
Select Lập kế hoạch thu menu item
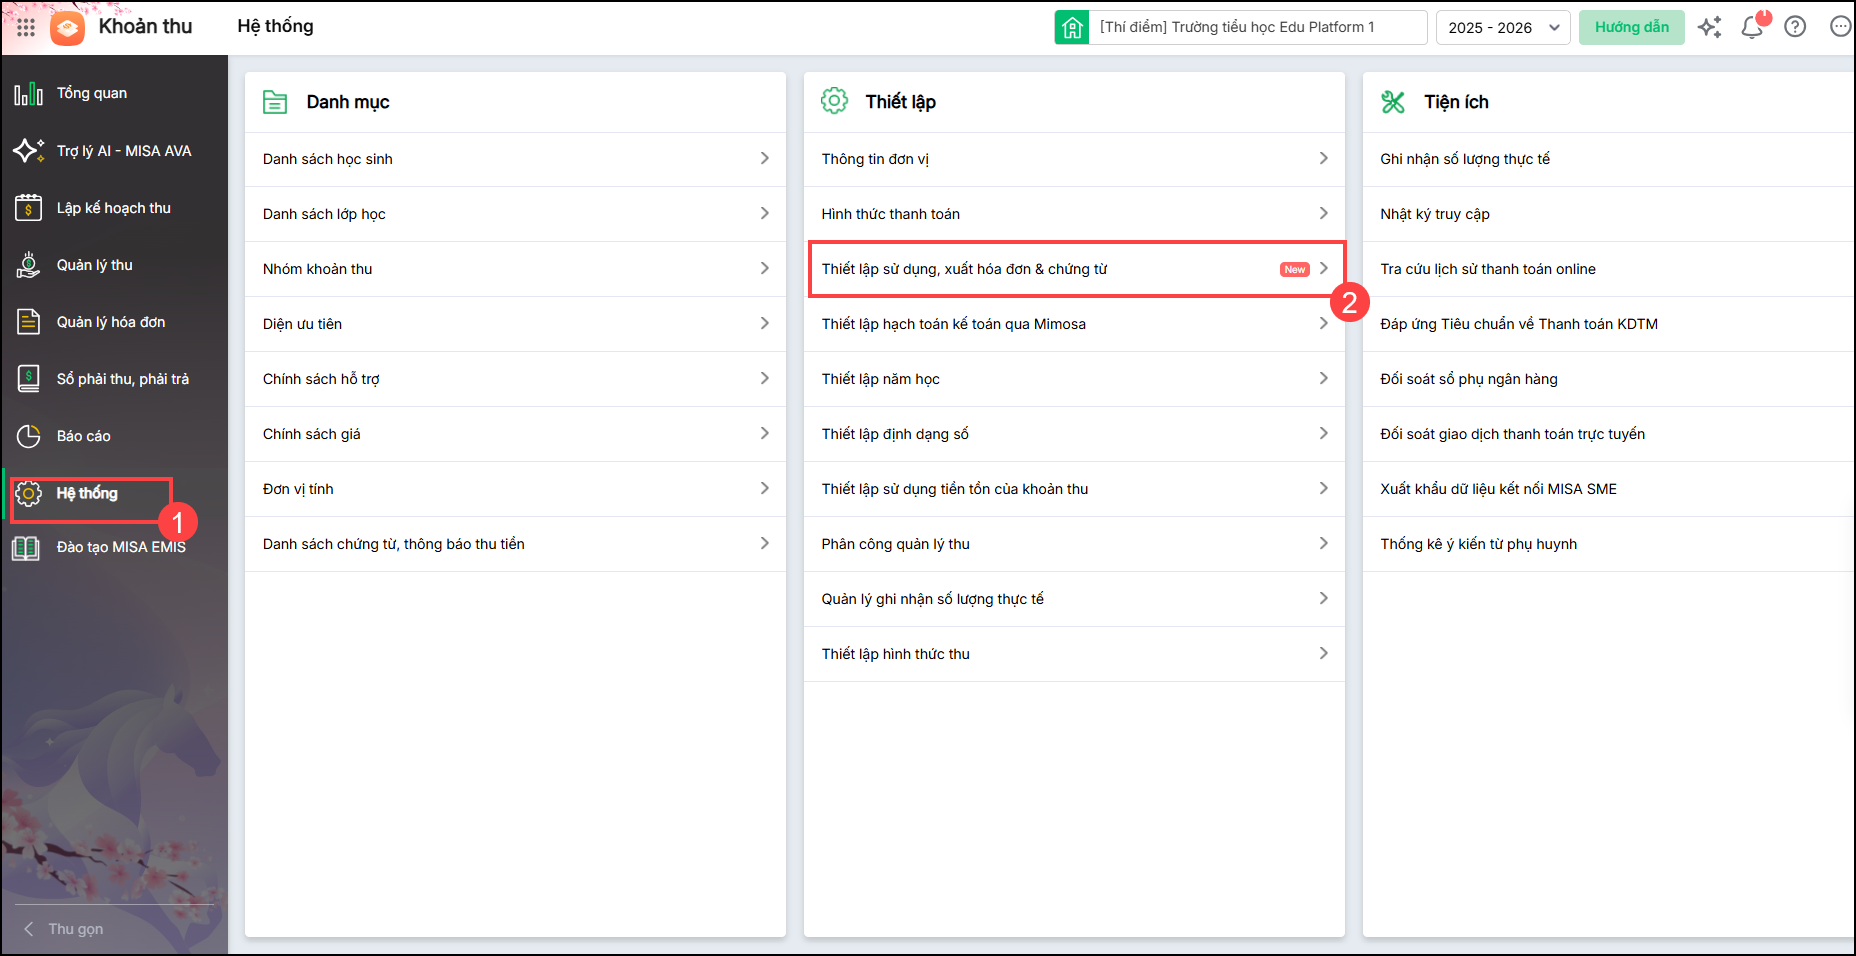pyautogui.click(x=113, y=208)
